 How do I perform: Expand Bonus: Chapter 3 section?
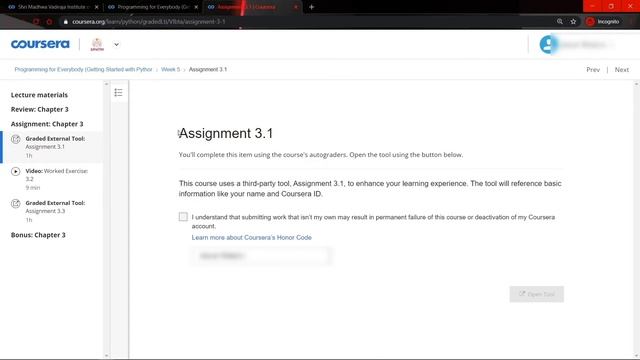[x=38, y=235]
